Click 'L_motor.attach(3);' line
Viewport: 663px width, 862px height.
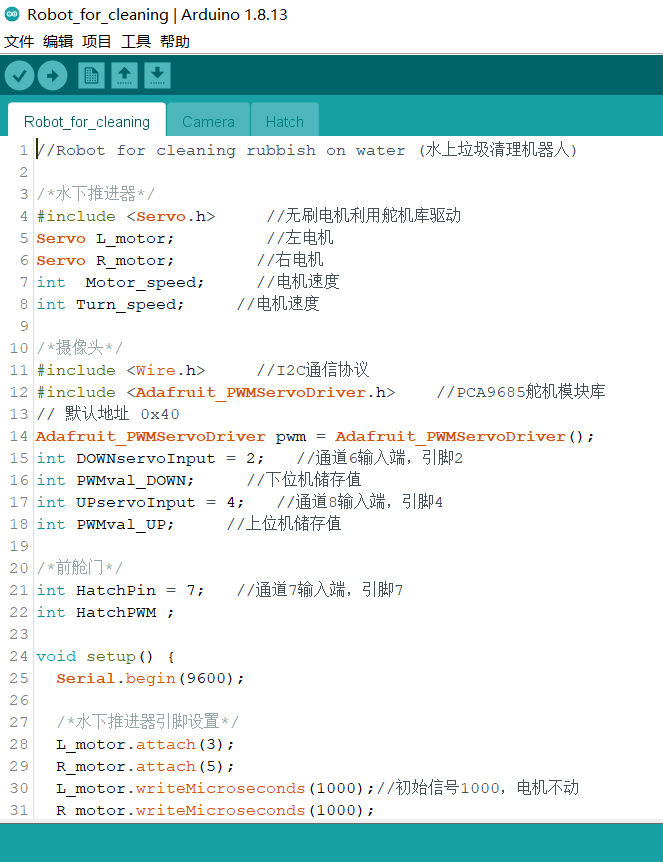(145, 744)
